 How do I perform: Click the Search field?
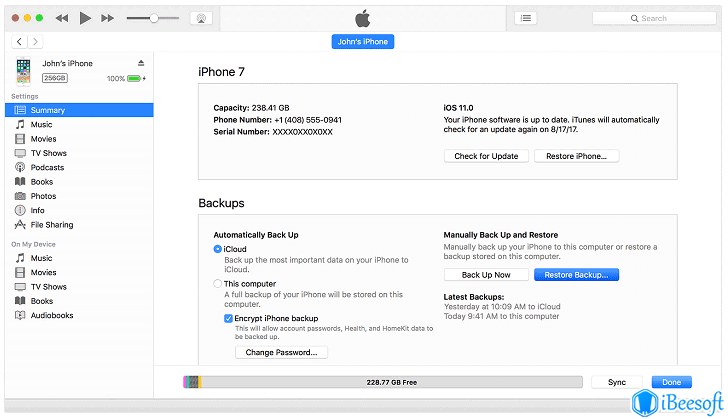click(x=654, y=18)
